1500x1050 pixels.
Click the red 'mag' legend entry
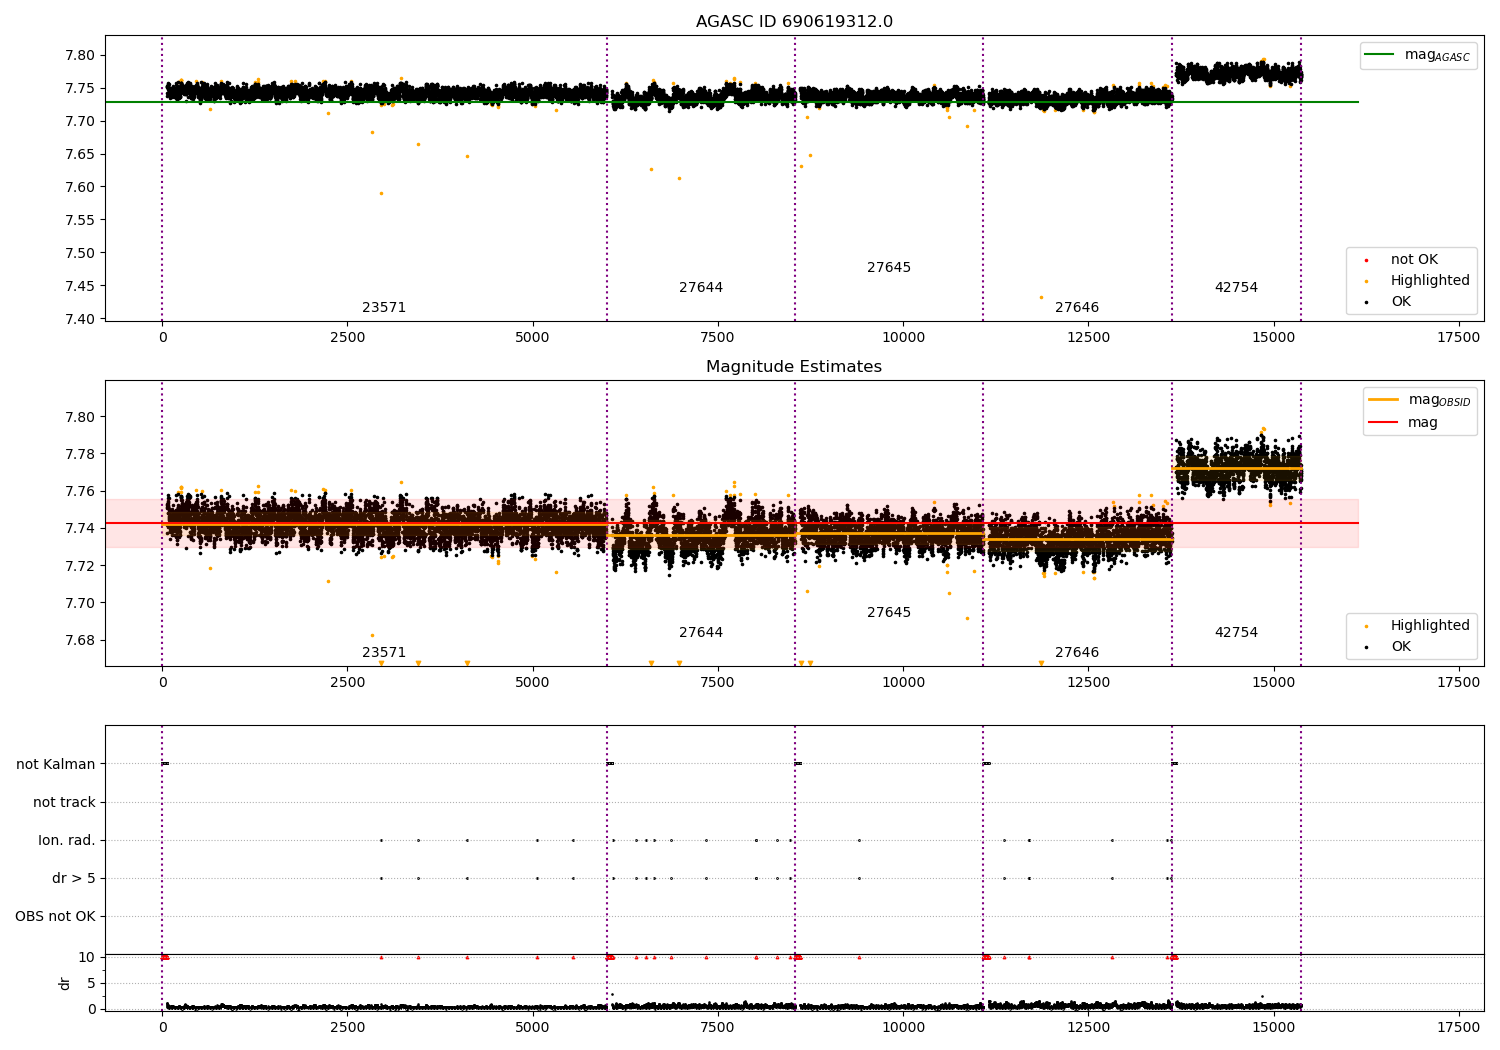coord(1405,423)
